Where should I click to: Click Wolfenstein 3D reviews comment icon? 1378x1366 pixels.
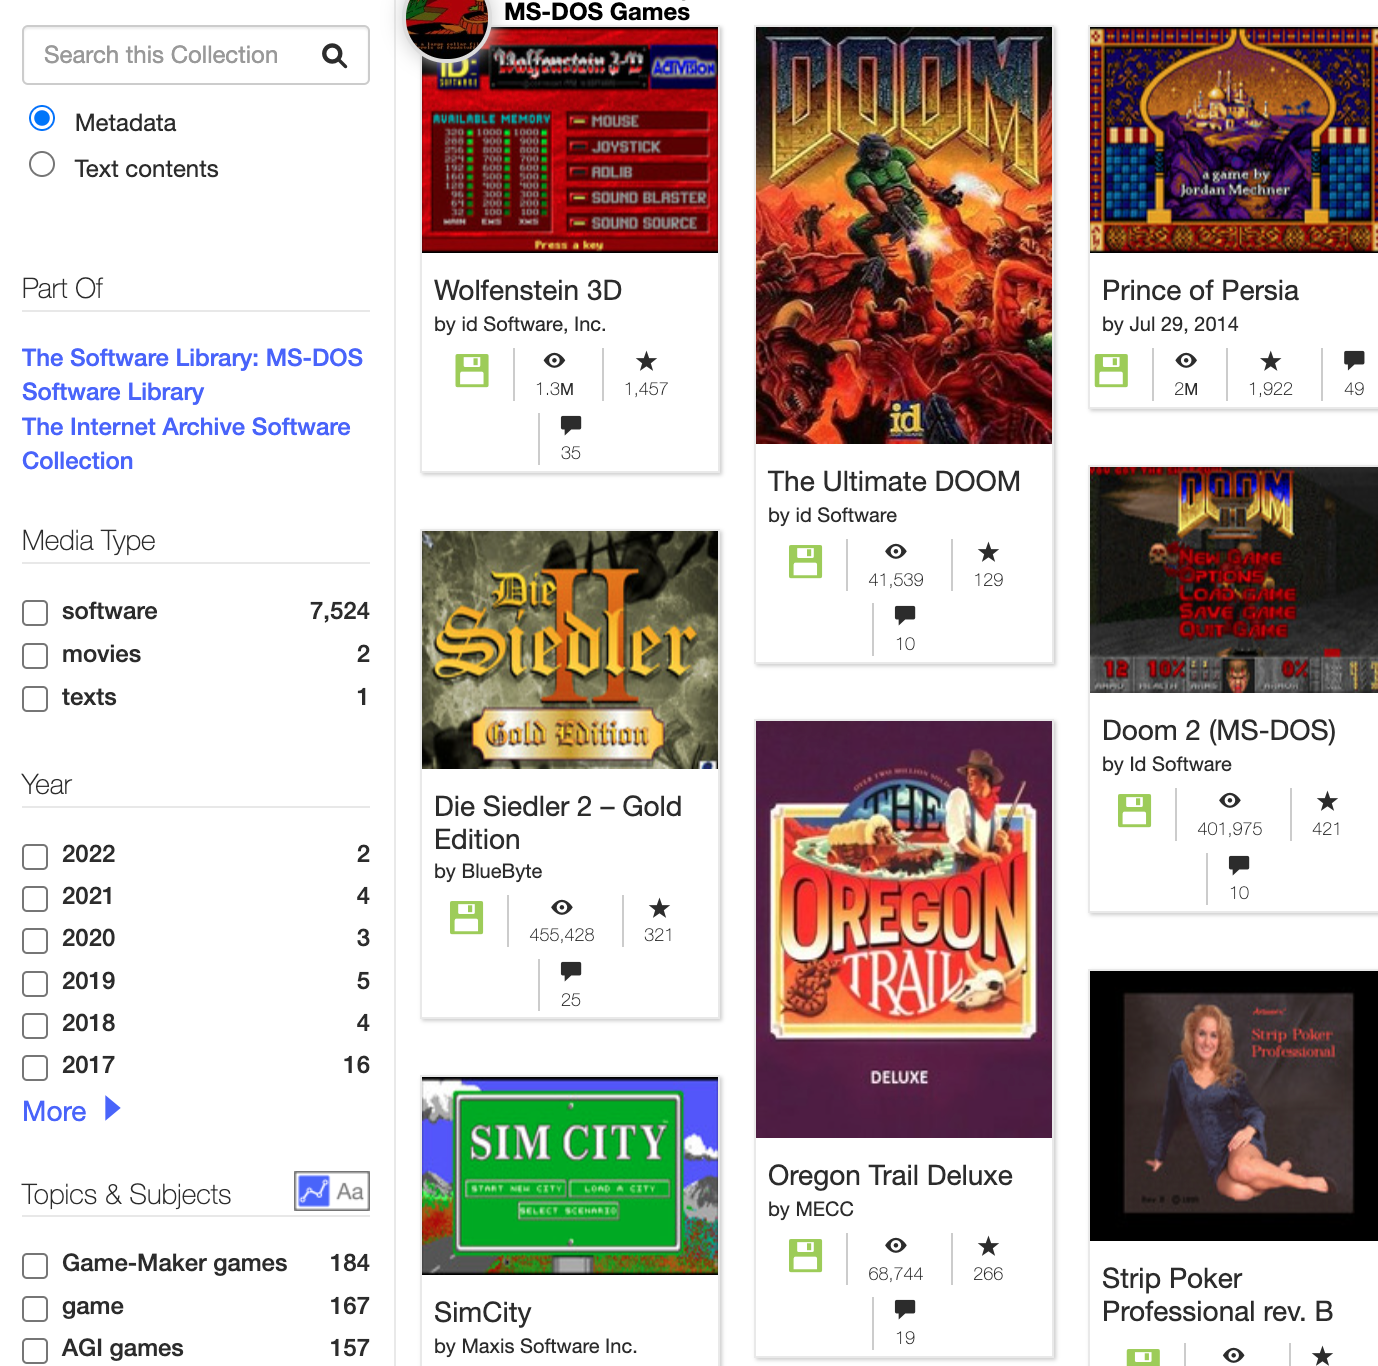pyautogui.click(x=571, y=424)
